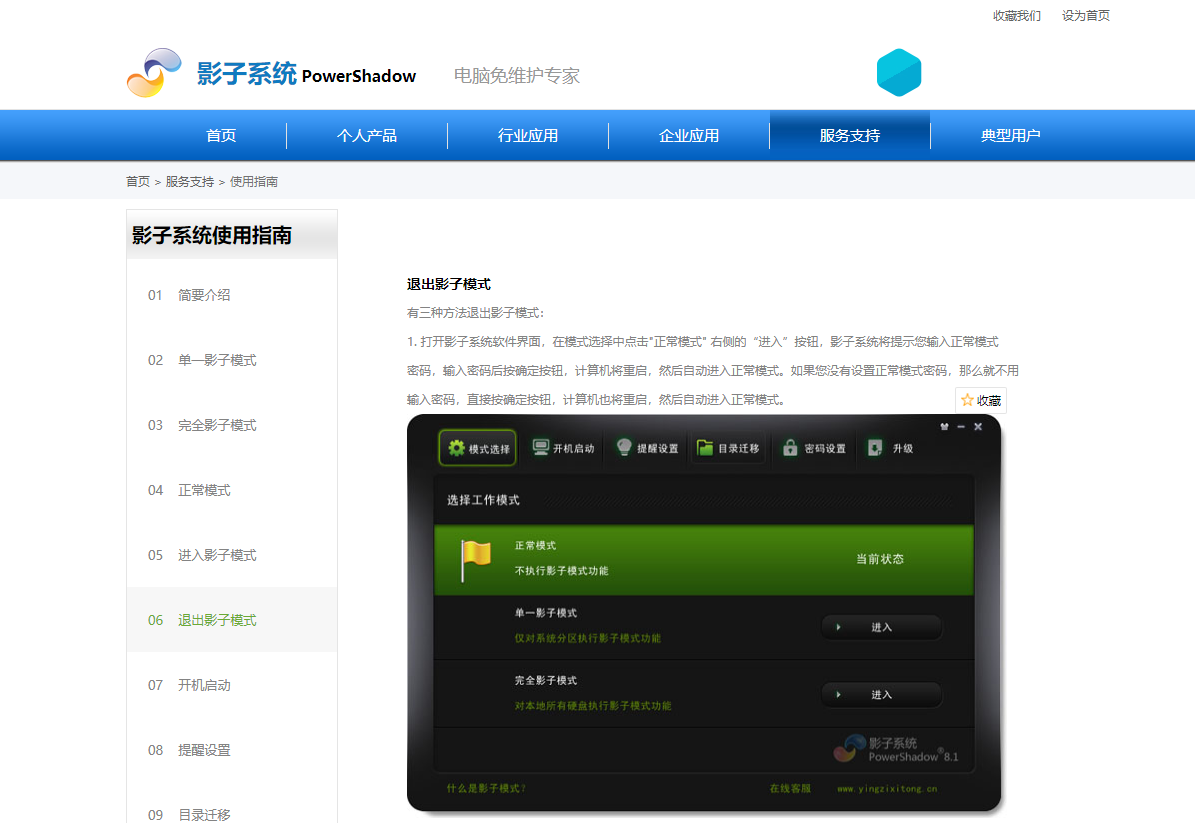Open the 企业应用 menu item
Screen dimensions: 1195x823
click(x=688, y=135)
